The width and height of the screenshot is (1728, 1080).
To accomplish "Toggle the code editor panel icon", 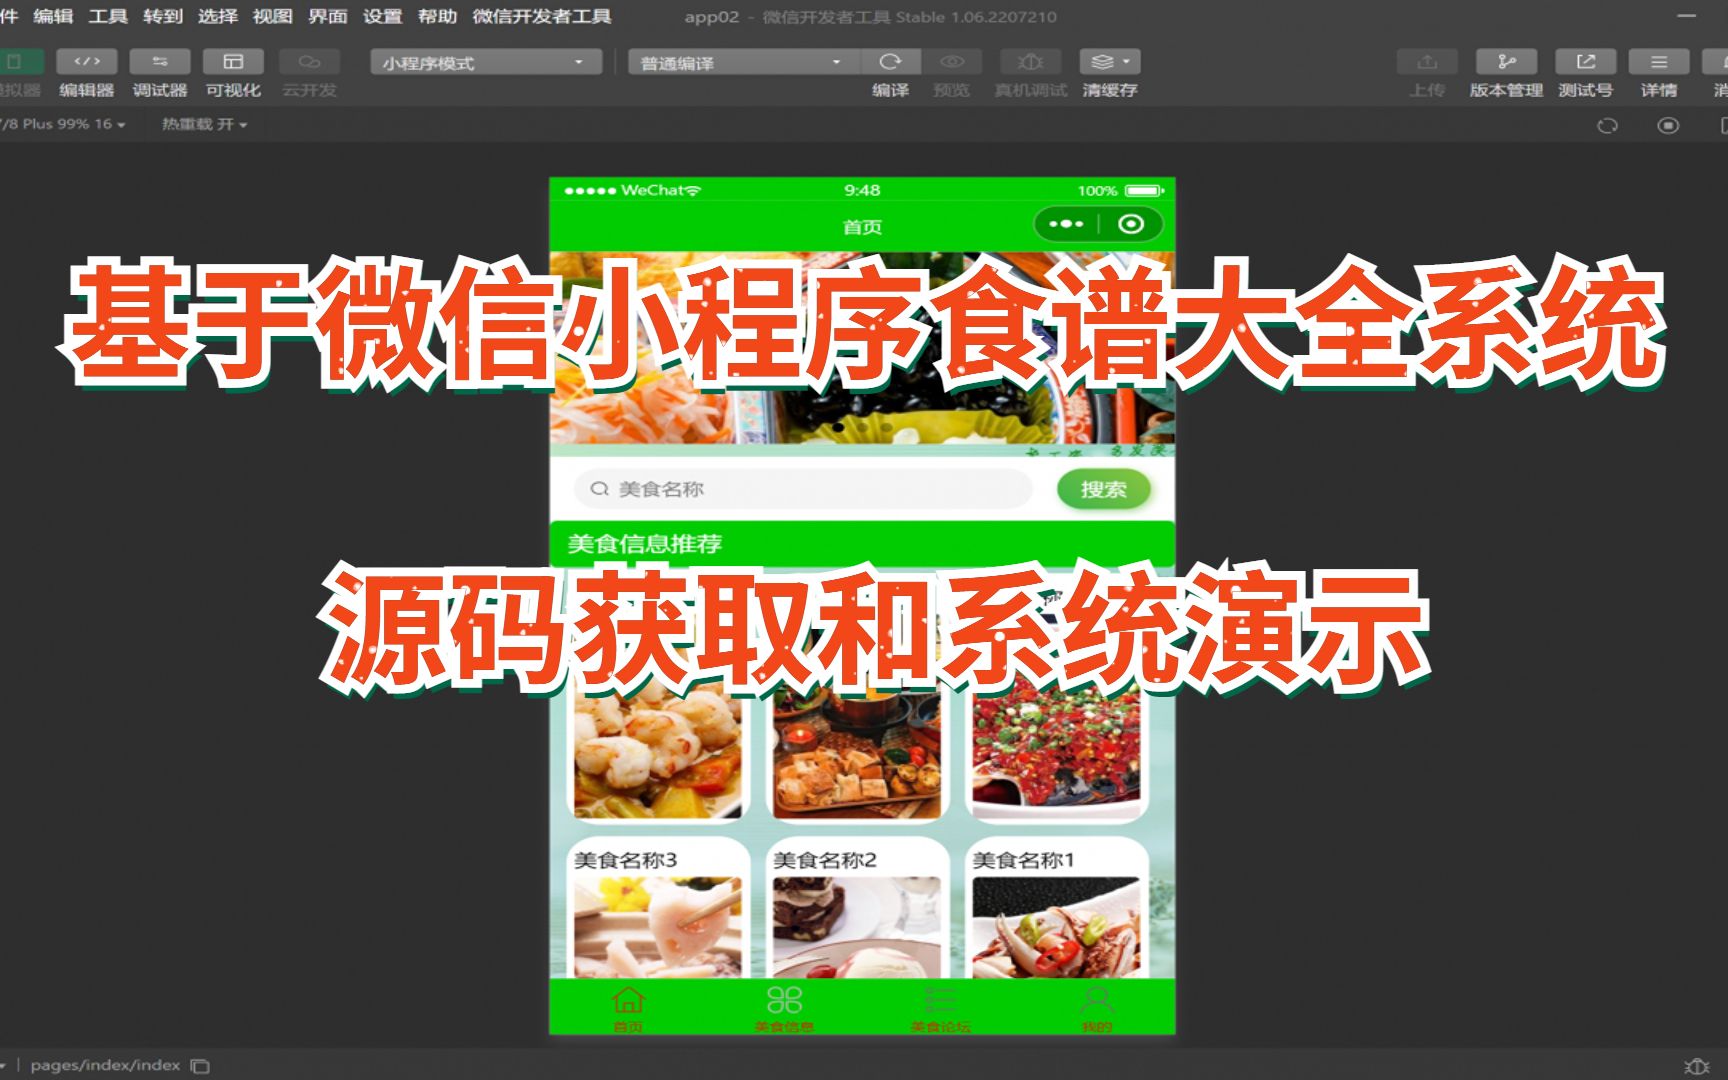I will [x=87, y=62].
